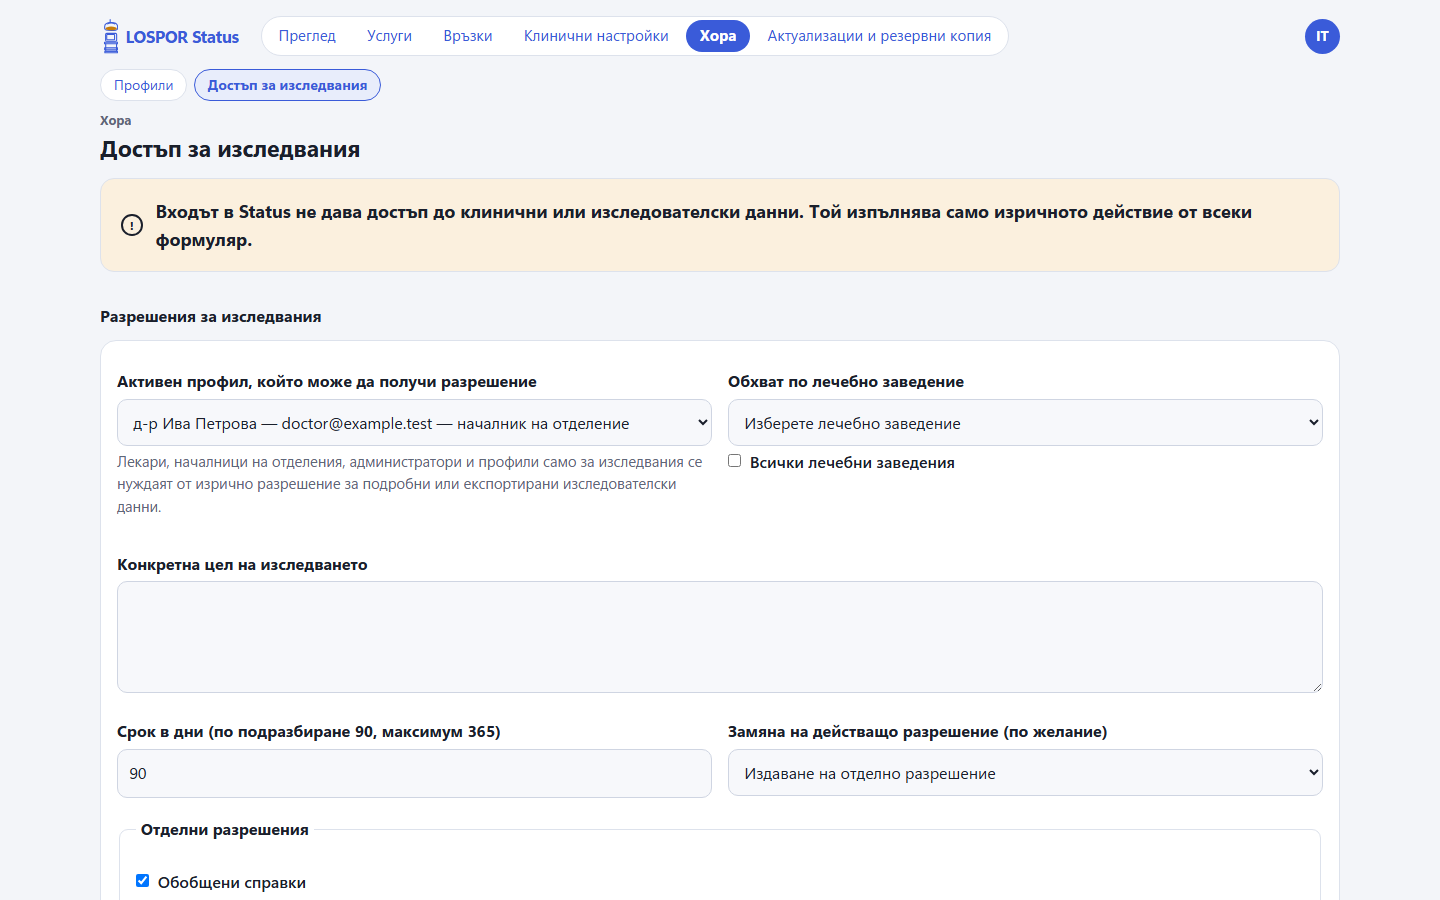
Task: Open the Замяна на действащо разрешение dropdown
Action: point(1025,773)
